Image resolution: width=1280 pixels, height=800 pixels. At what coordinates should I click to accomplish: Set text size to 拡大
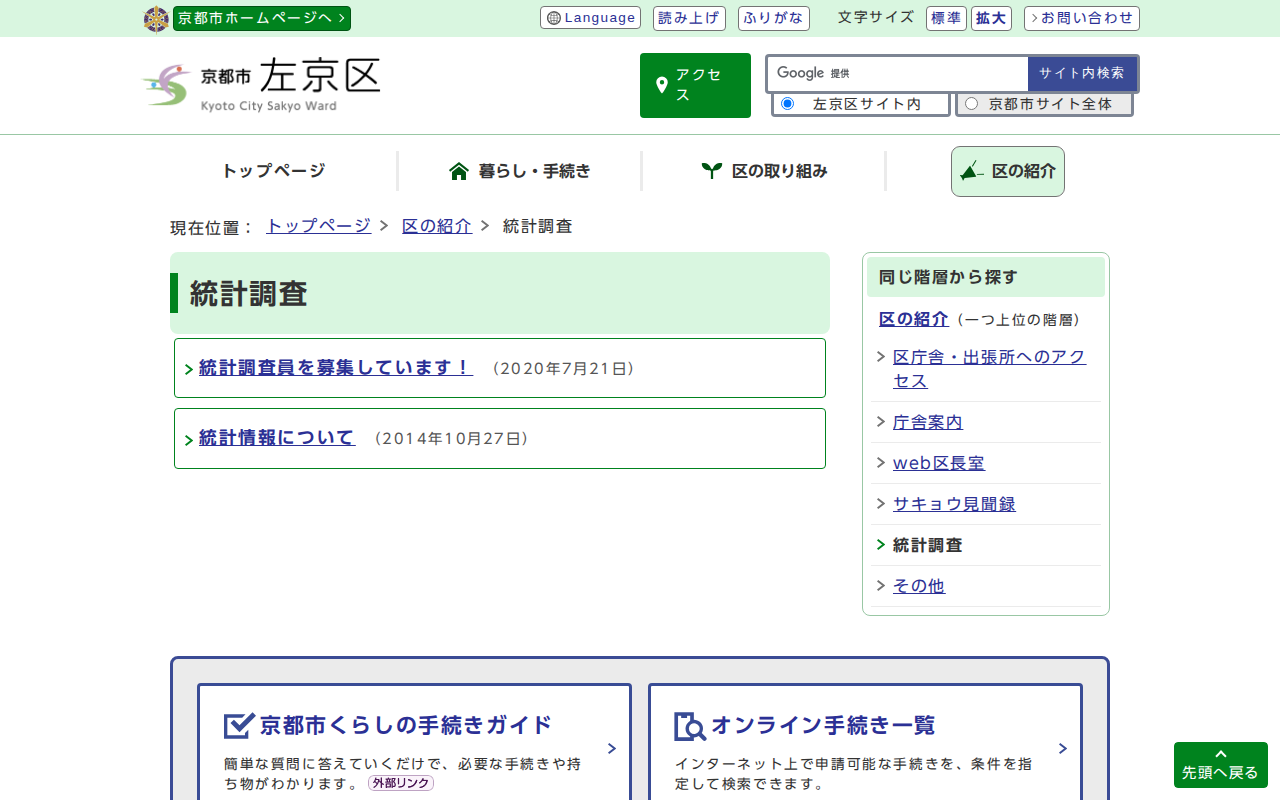click(990, 18)
